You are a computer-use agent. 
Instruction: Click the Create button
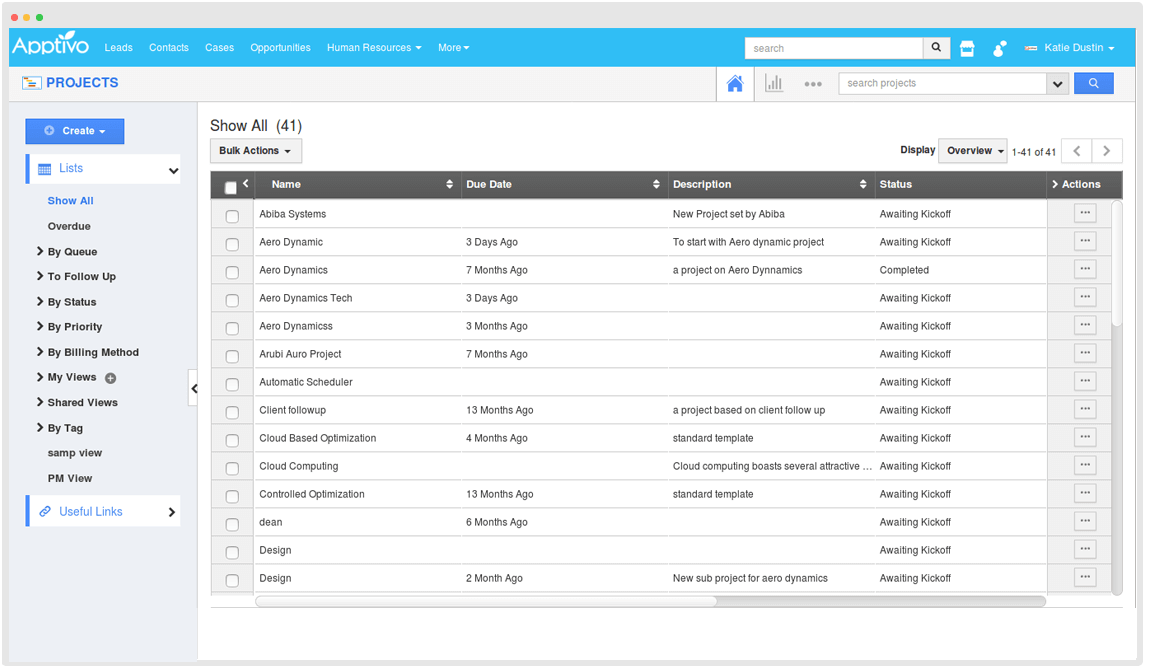coord(75,131)
